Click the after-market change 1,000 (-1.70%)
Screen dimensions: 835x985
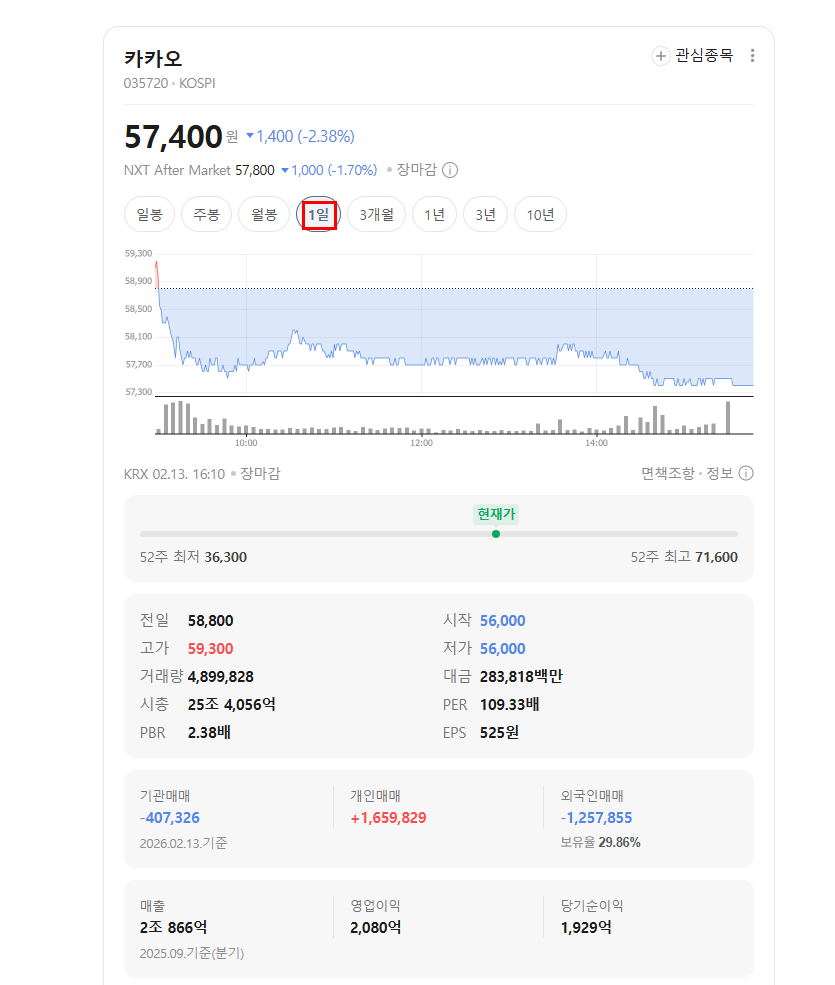pos(329,170)
